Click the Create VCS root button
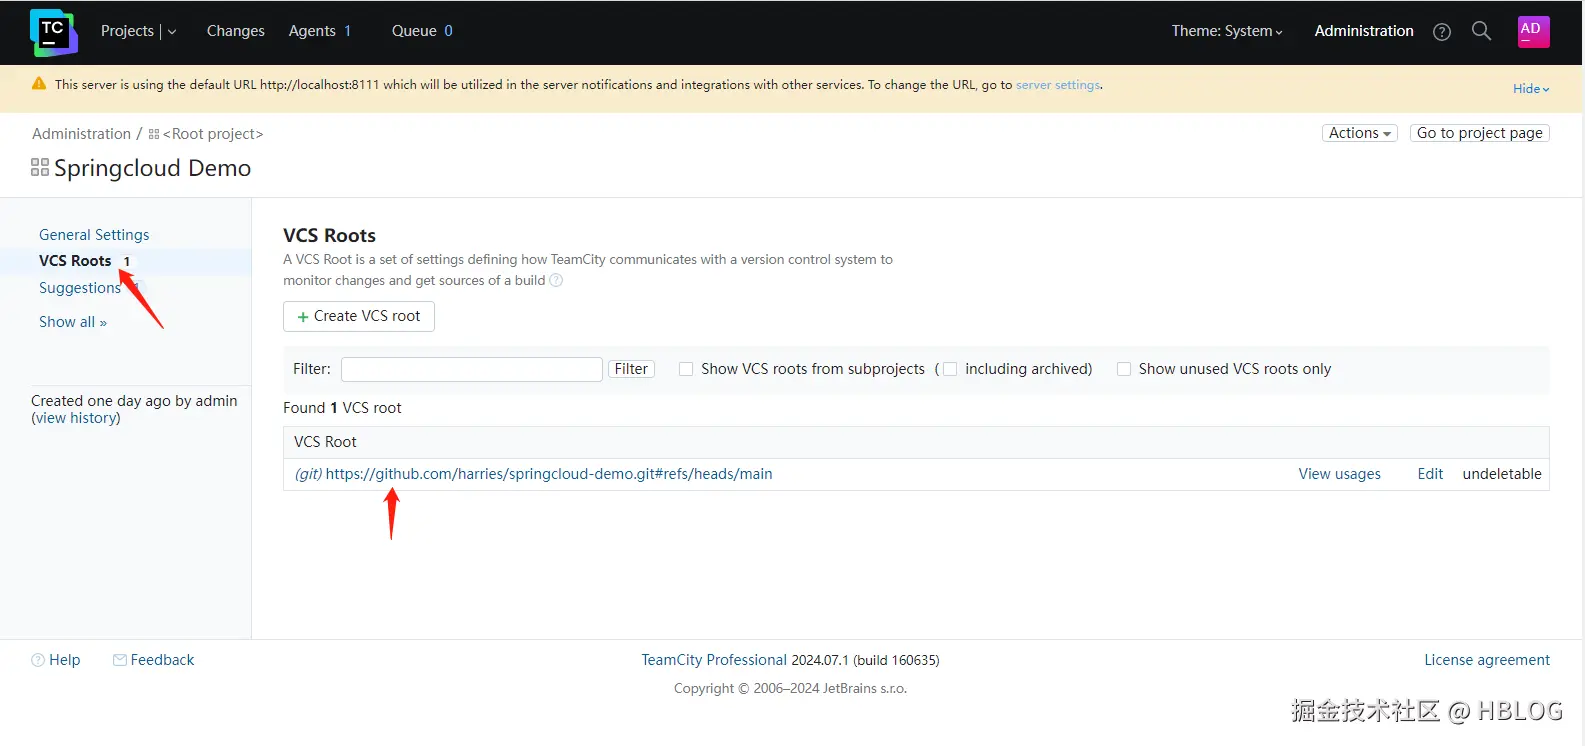This screenshot has height=746, width=1585. coord(359,316)
